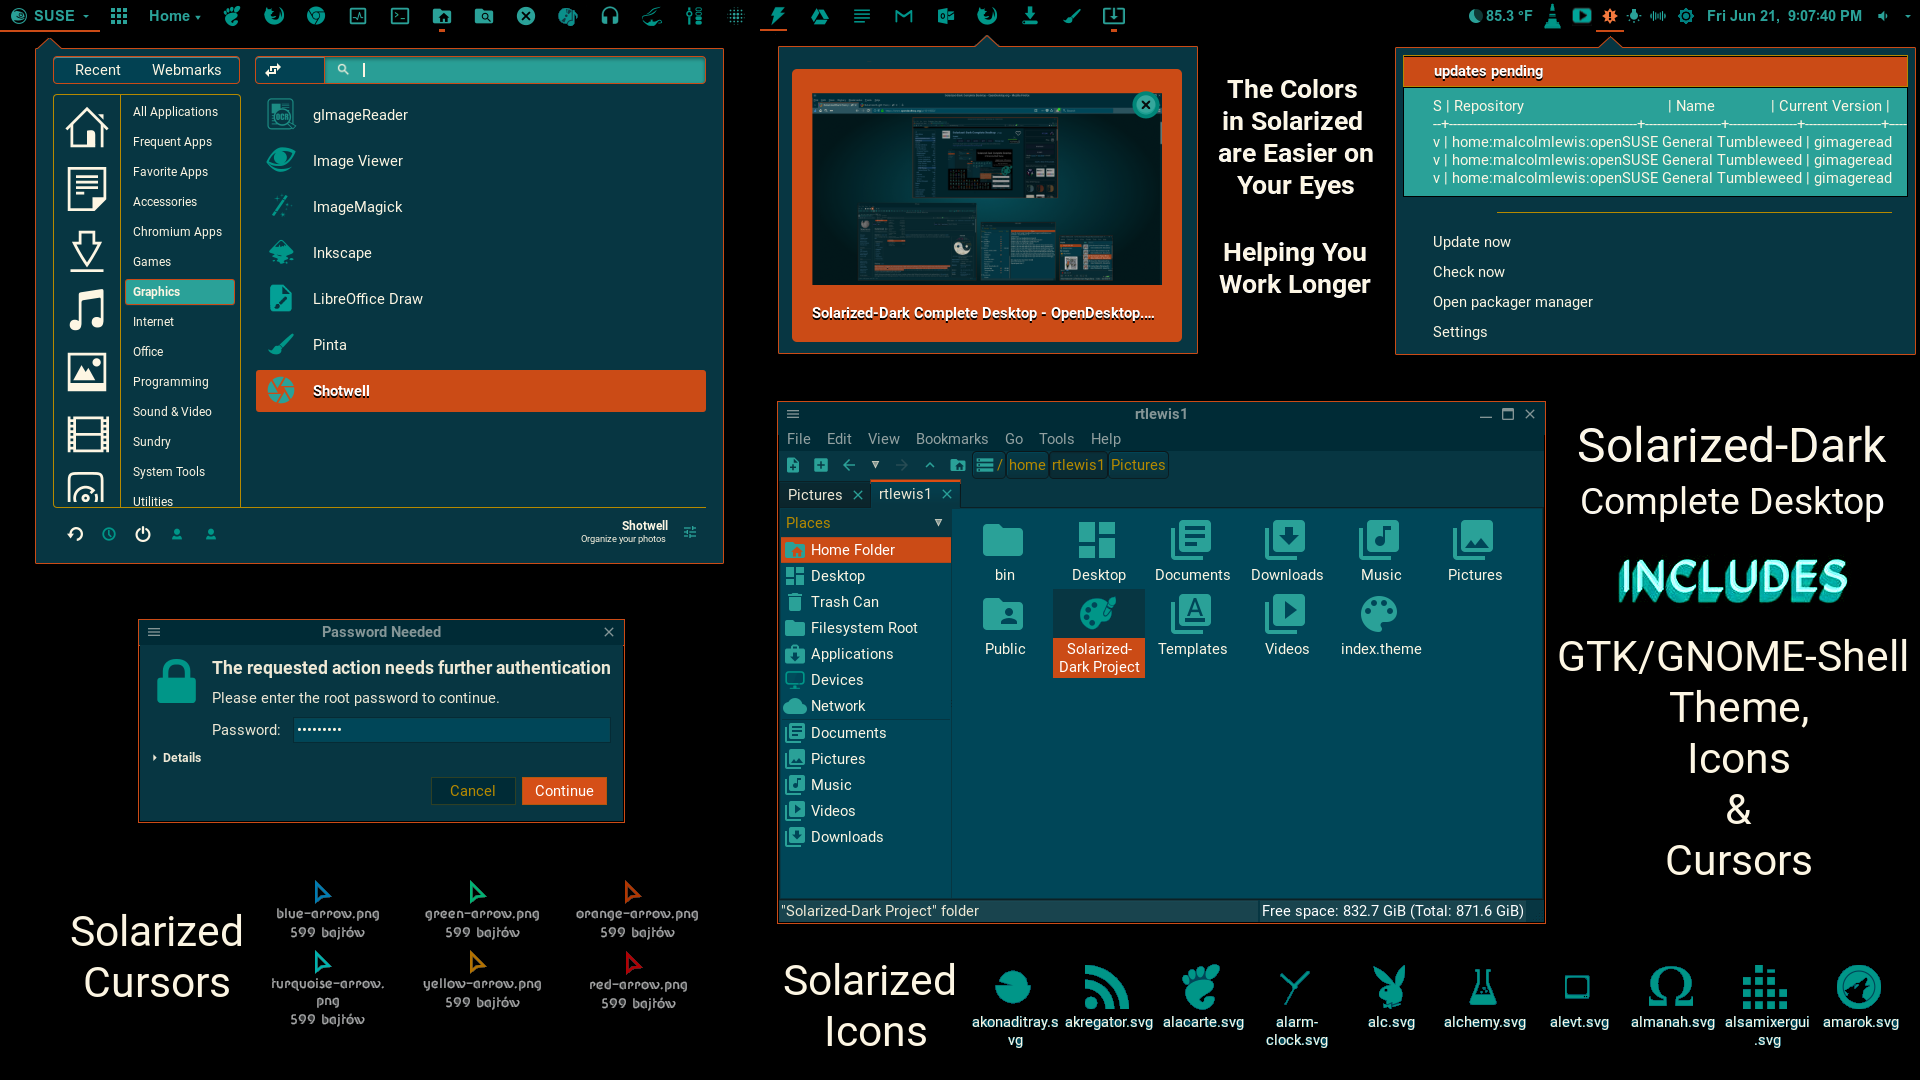This screenshot has height=1080, width=1920.
Task: Open the weather indicator showing 85.3 °F
Action: 1500,16
